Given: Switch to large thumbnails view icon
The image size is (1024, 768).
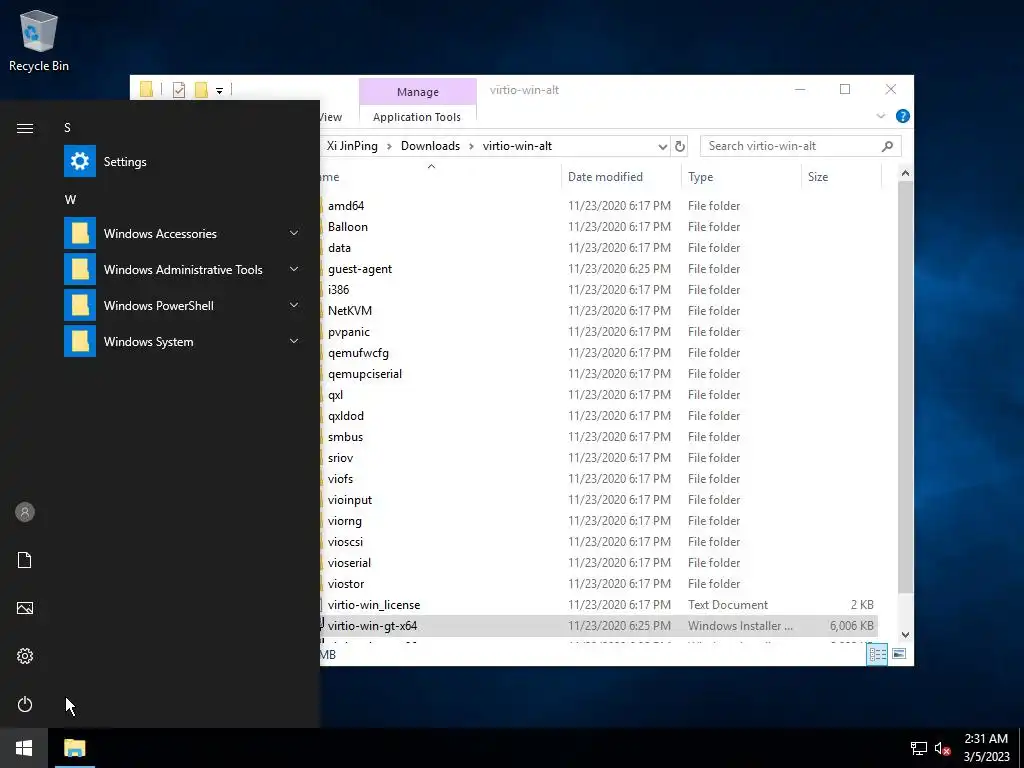Looking at the screenshot, I should [x=899, y=654].
